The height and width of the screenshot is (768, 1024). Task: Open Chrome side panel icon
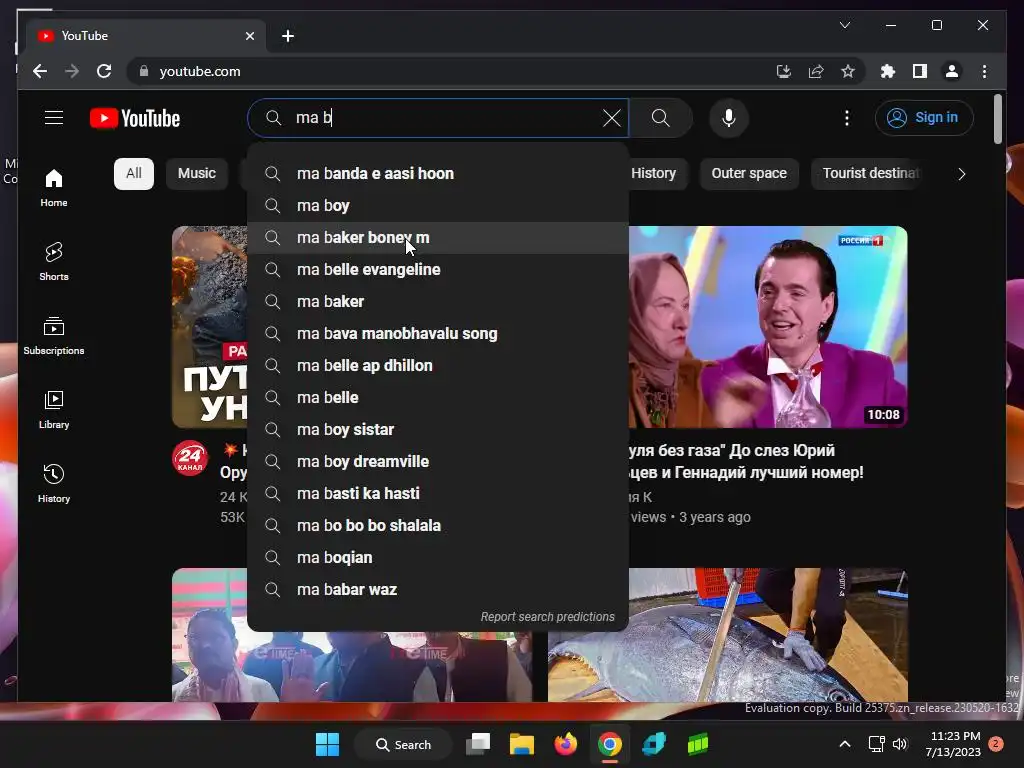click(x=920, y=71)
